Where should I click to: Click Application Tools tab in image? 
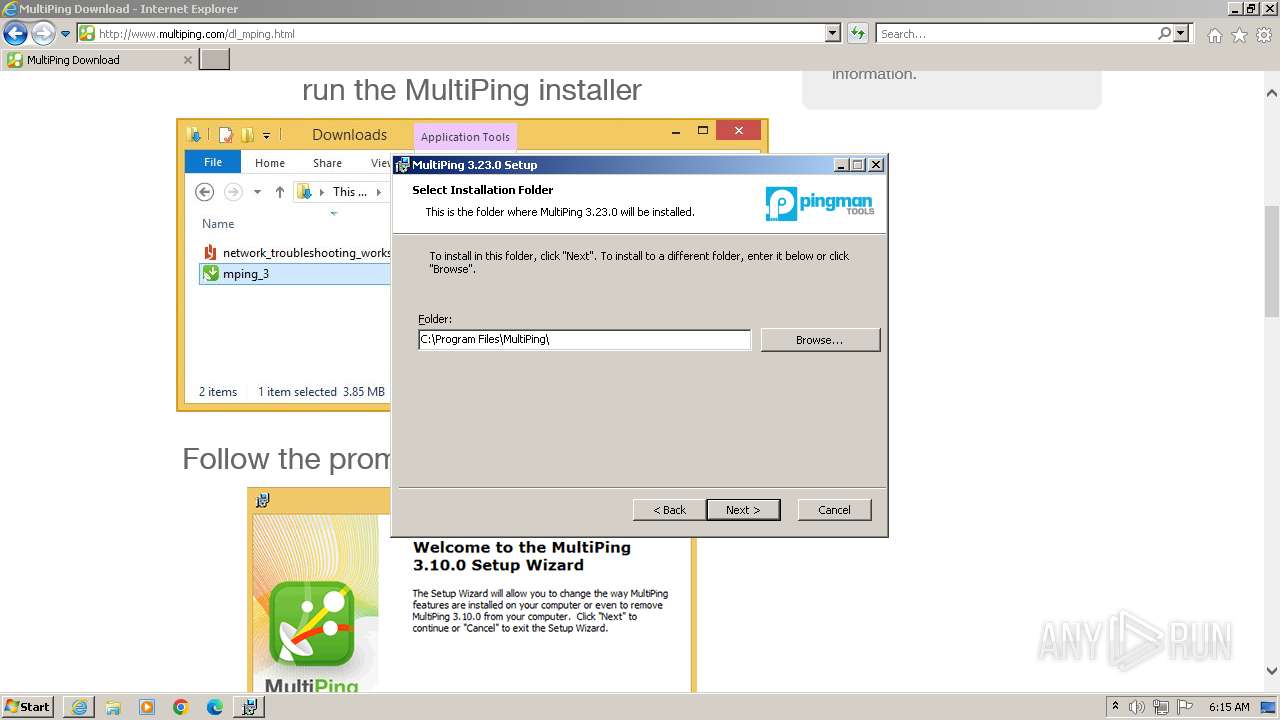coord(465,137)
